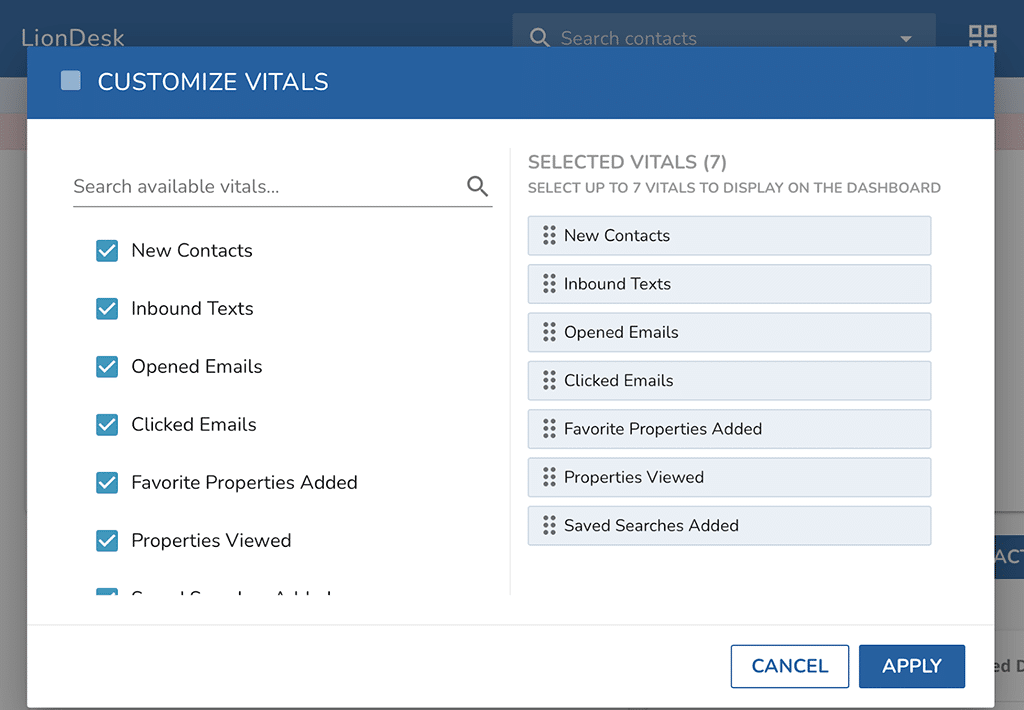Uncheck the Inbound Texts checkbox

click(107, 309)
